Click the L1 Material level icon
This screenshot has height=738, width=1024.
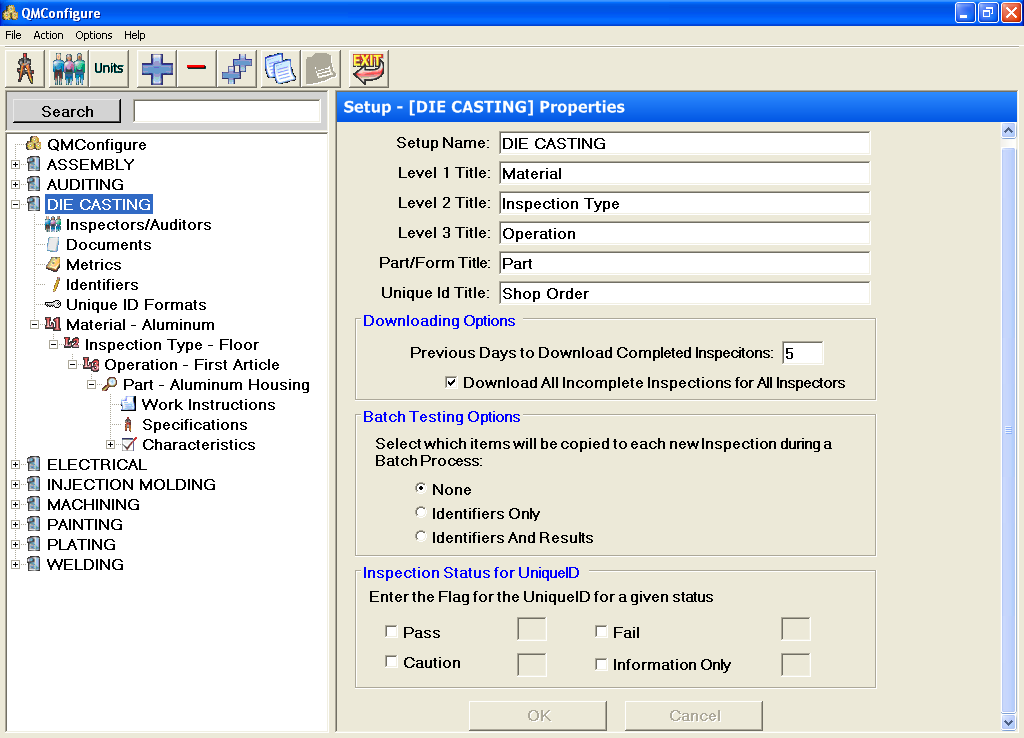coord(53,325)
